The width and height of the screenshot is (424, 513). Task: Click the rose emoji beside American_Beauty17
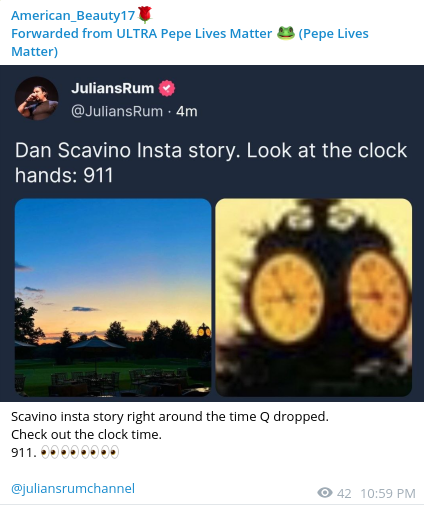145,15
